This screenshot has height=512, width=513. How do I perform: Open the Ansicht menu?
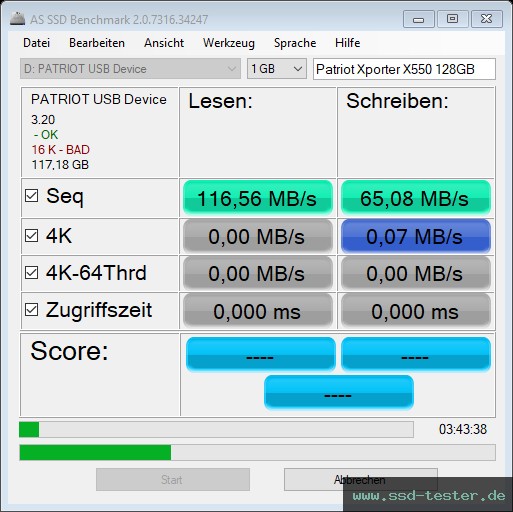click(164, 43)
